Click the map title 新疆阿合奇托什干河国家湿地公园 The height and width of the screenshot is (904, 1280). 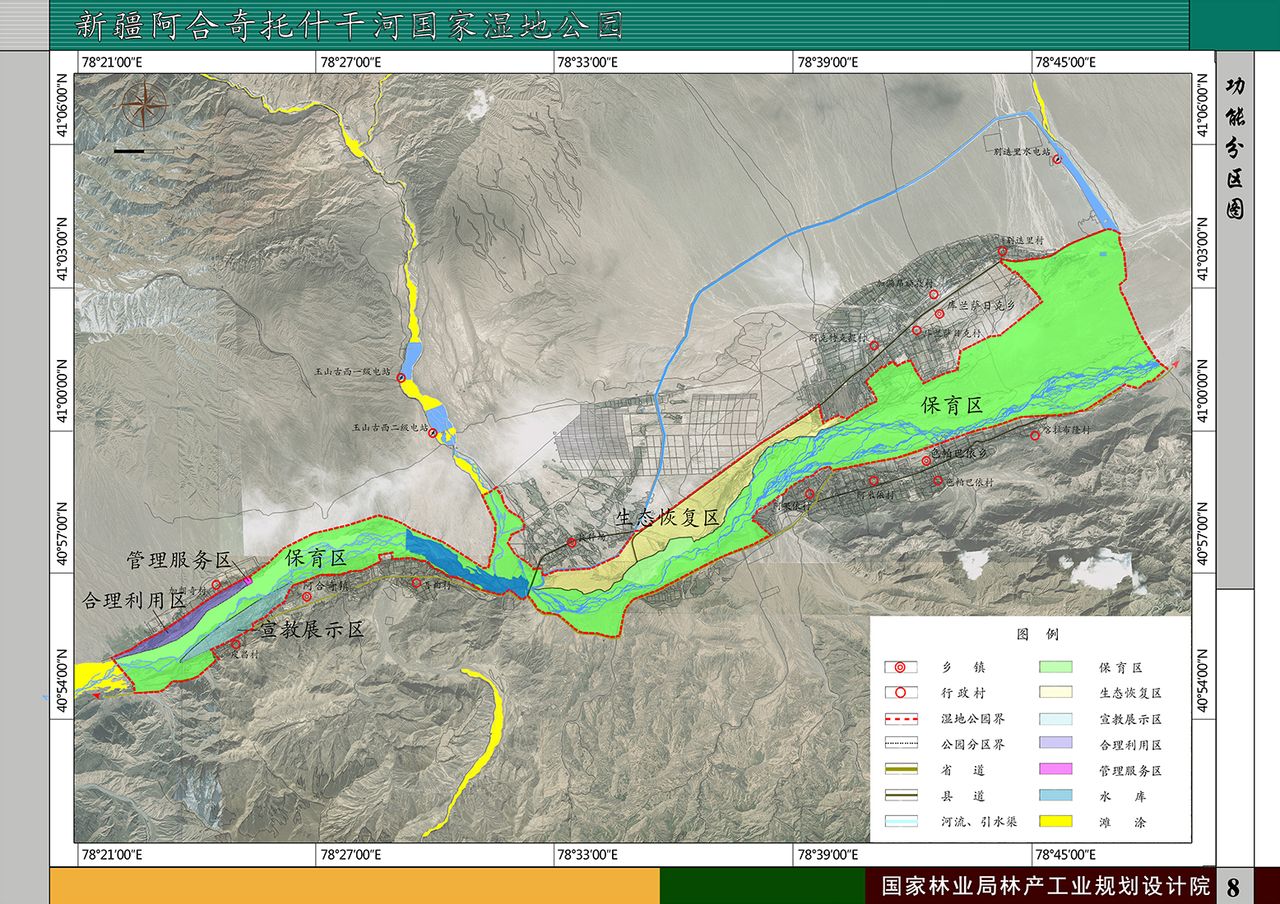coord(350,25)
